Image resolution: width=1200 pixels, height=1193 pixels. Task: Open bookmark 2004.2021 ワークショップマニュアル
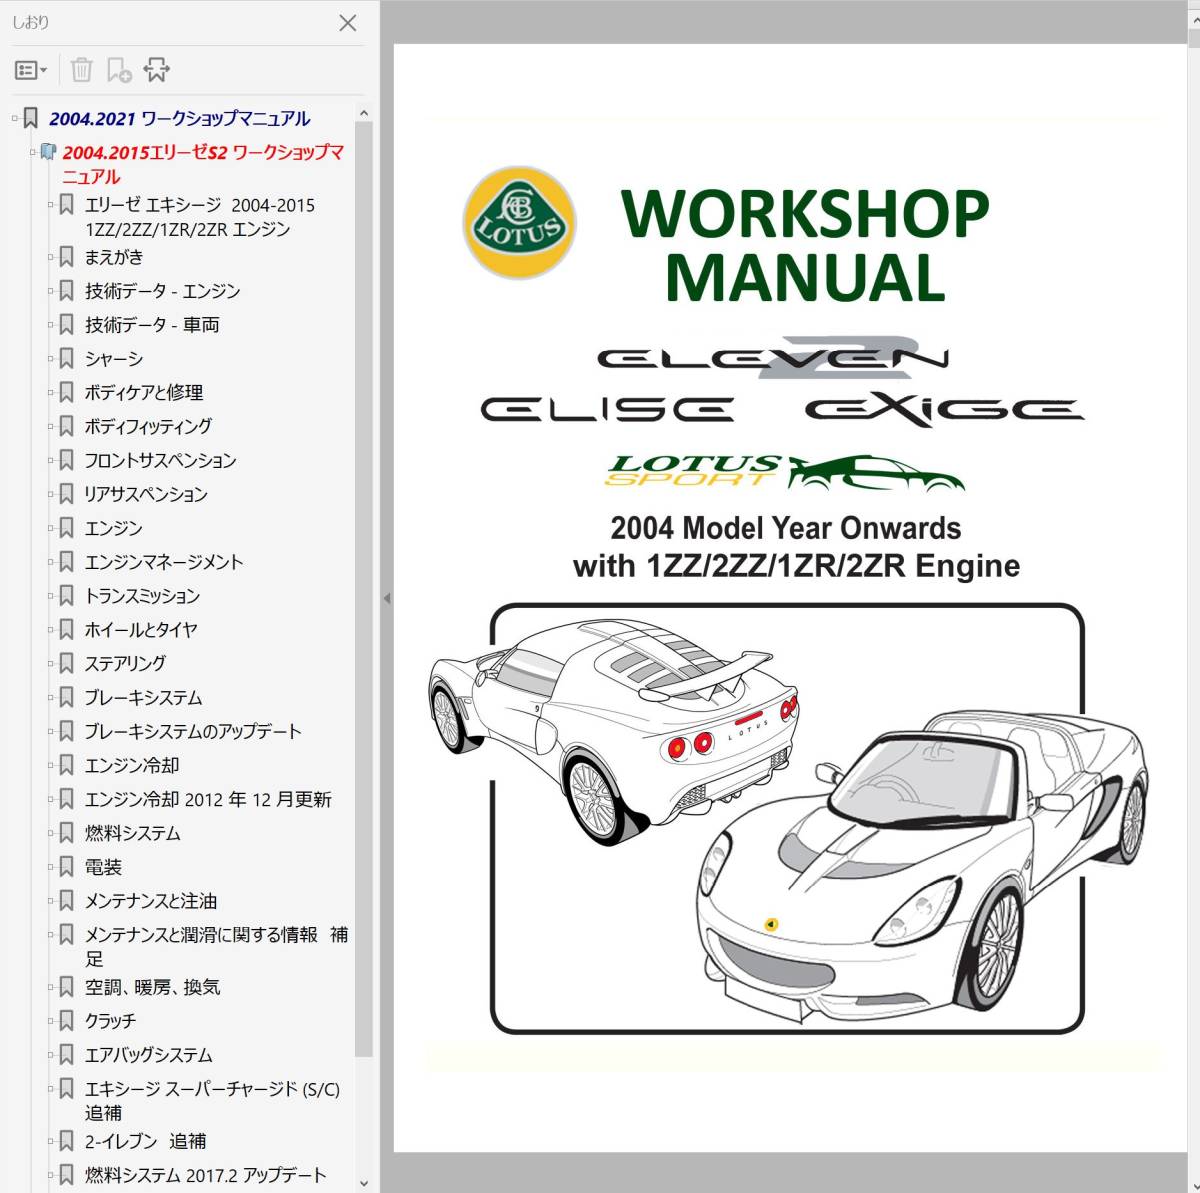coord(180,119)
